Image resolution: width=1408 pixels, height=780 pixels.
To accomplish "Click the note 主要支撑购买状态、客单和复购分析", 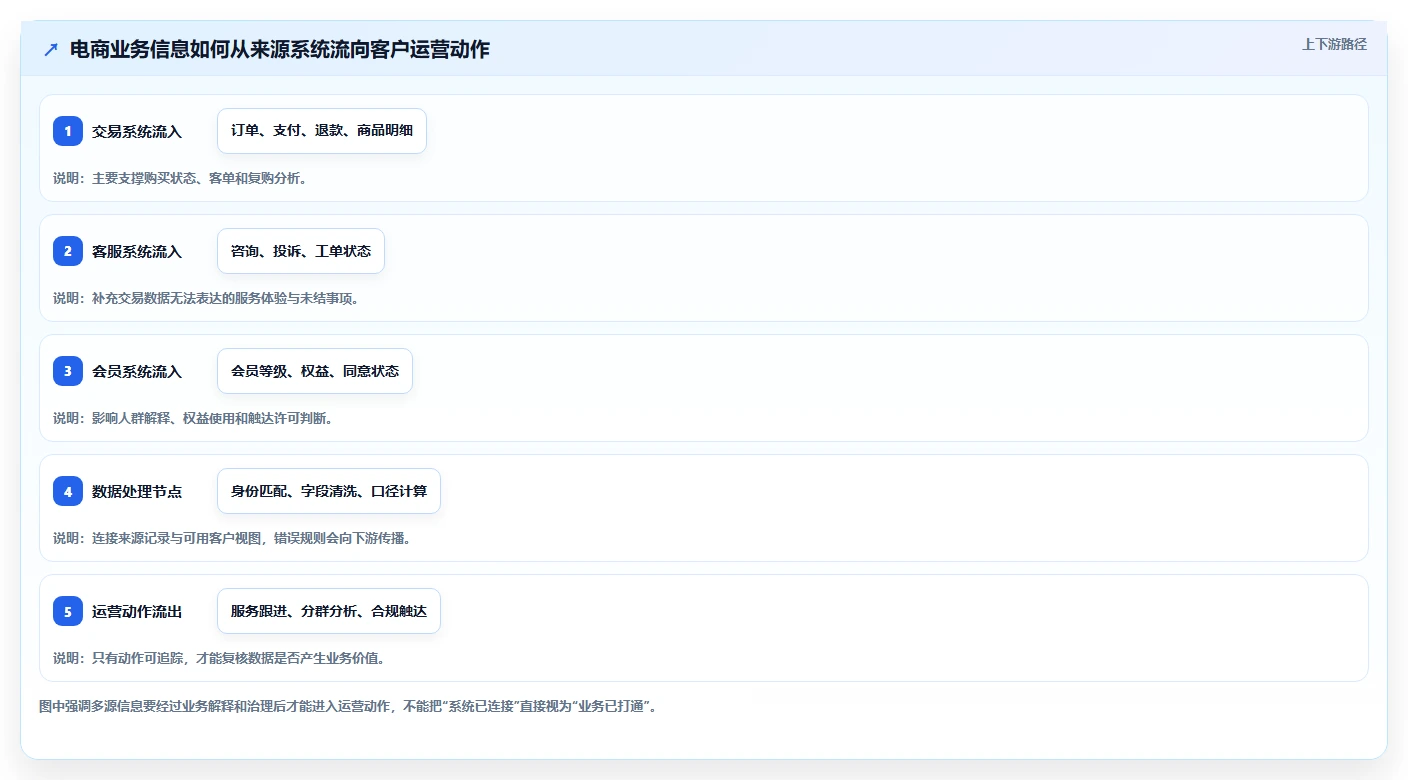I will tap(180, 178).
